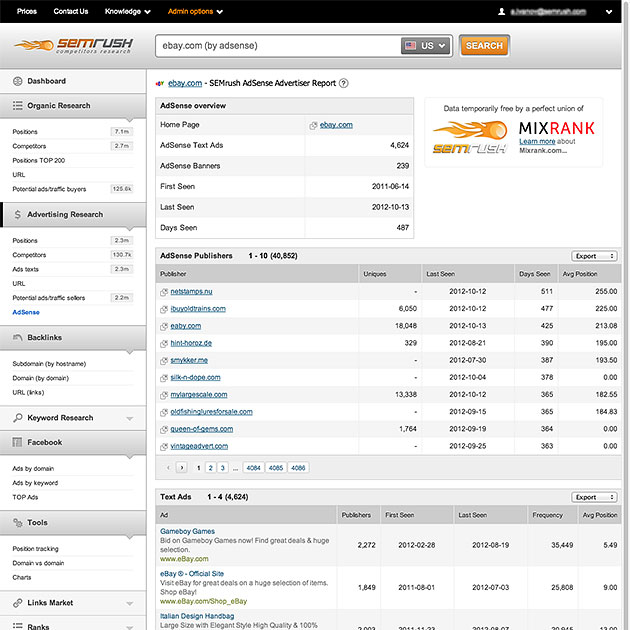Open the mylargescale.com publisher link
This screenshot has width=630, height=630.
pos(199,395)
